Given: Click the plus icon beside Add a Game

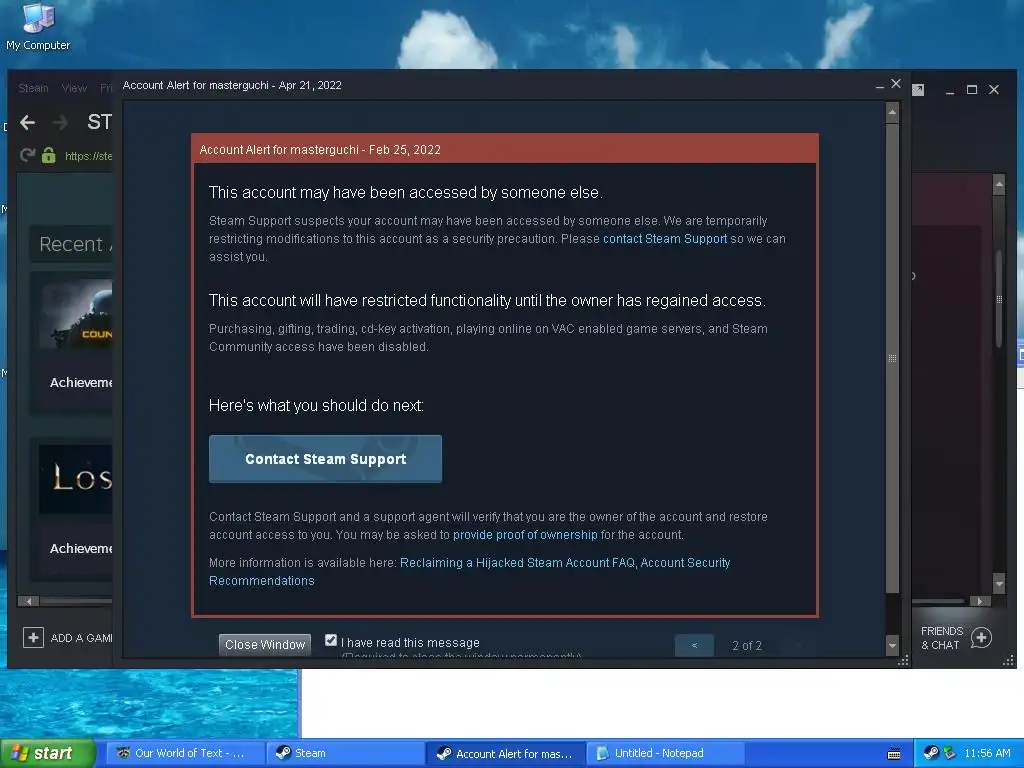Looking at the screenshot, I should point(33,637).
